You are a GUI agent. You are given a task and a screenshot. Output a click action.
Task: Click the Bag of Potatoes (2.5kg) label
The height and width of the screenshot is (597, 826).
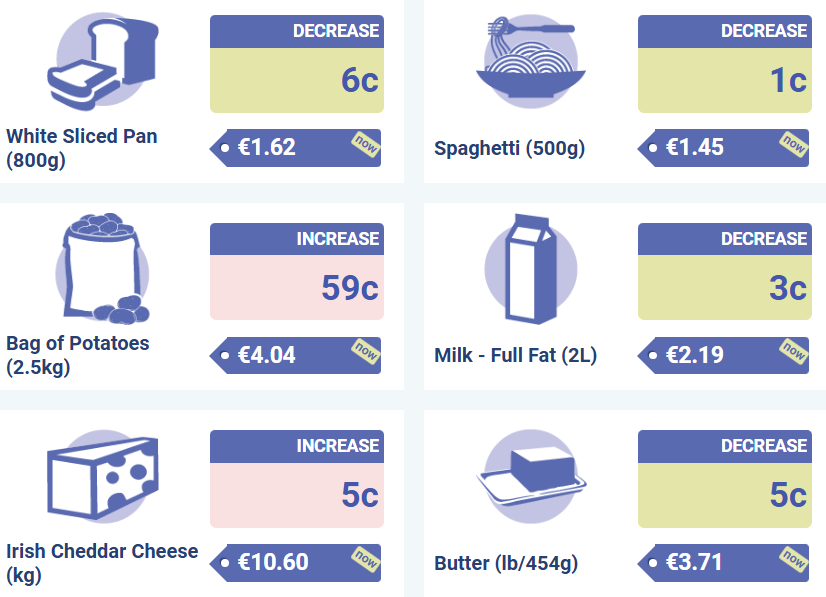pos(77,355)
